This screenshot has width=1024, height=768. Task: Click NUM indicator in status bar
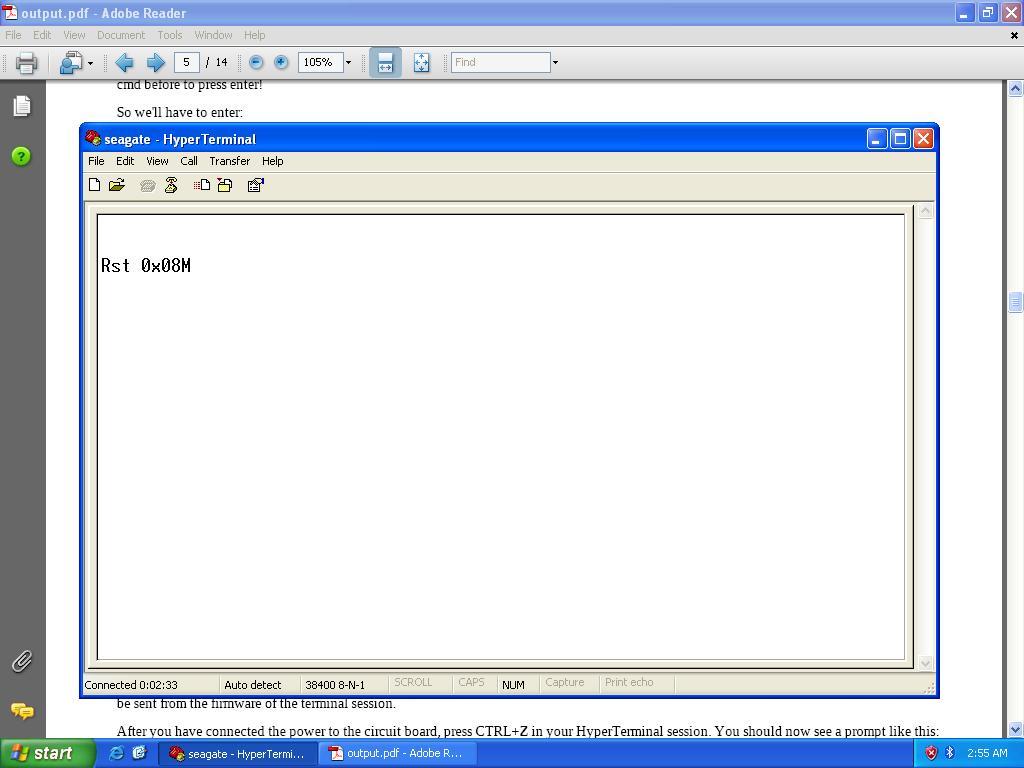tap(513, 685)
